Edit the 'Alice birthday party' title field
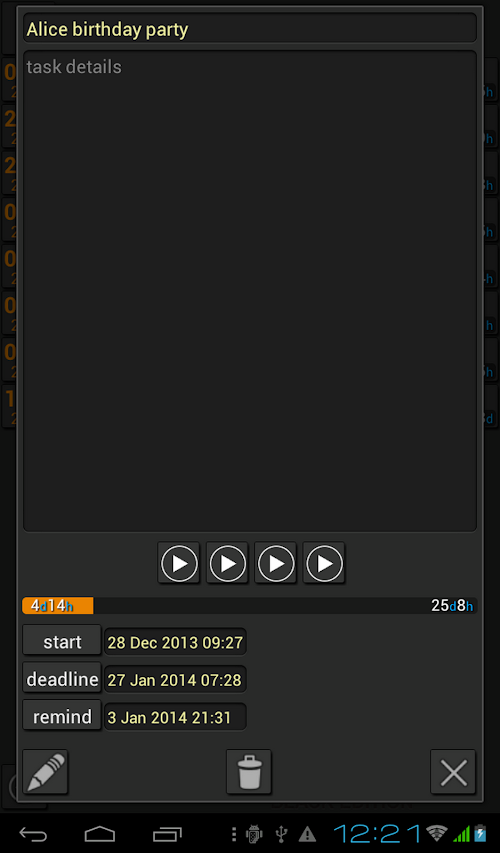Viewport: 500px width, 853px height. (x=250, y=29)
